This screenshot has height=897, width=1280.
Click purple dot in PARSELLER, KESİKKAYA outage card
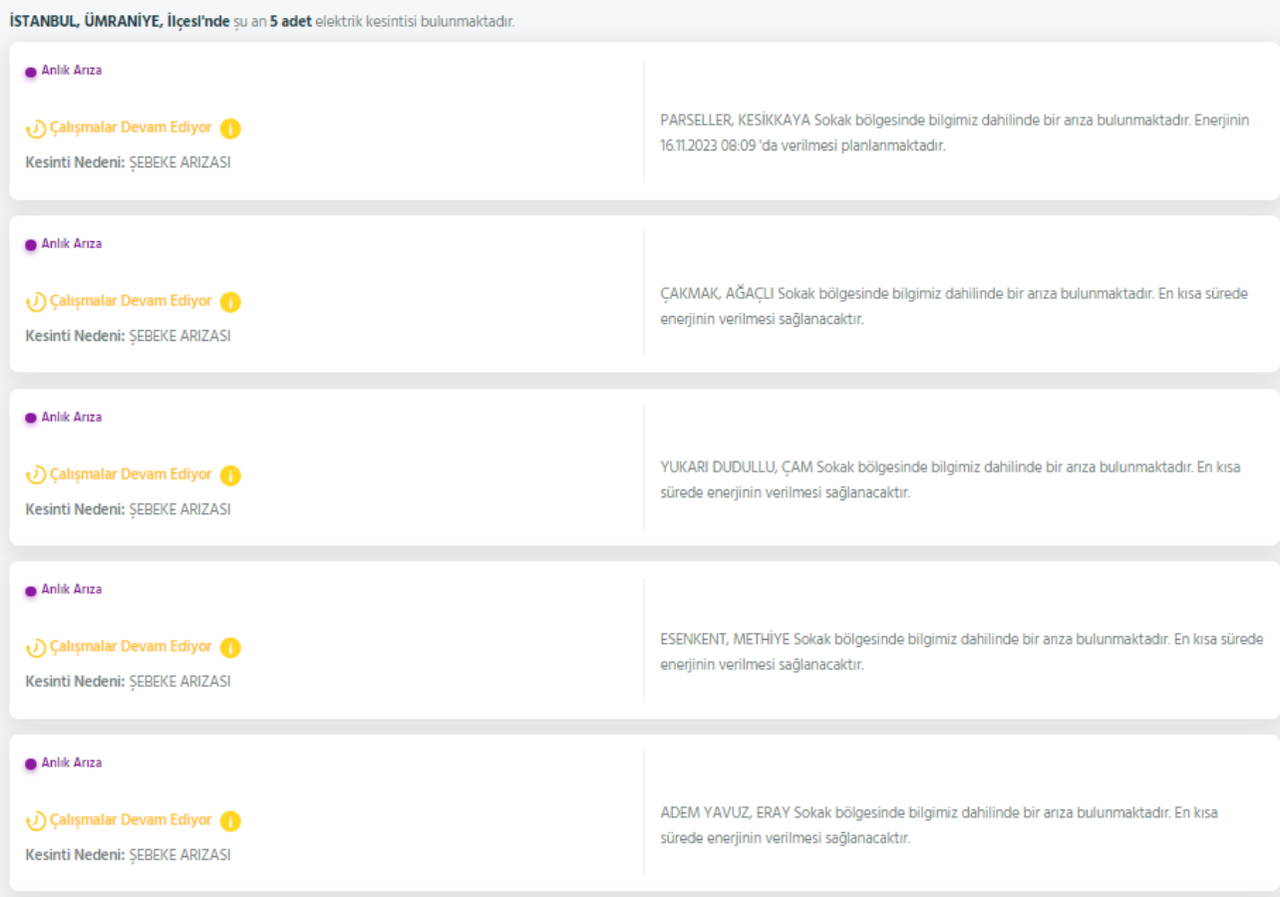click(31, 72)
